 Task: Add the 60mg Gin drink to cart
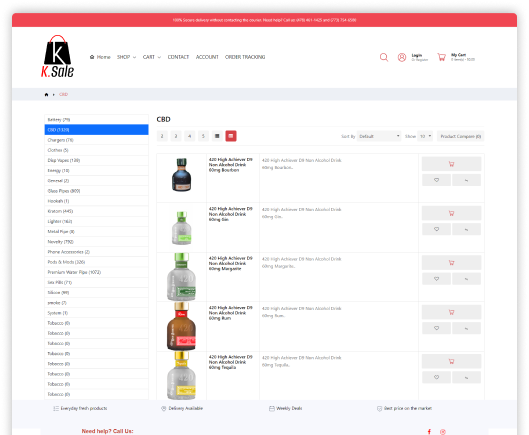point(451,213)
